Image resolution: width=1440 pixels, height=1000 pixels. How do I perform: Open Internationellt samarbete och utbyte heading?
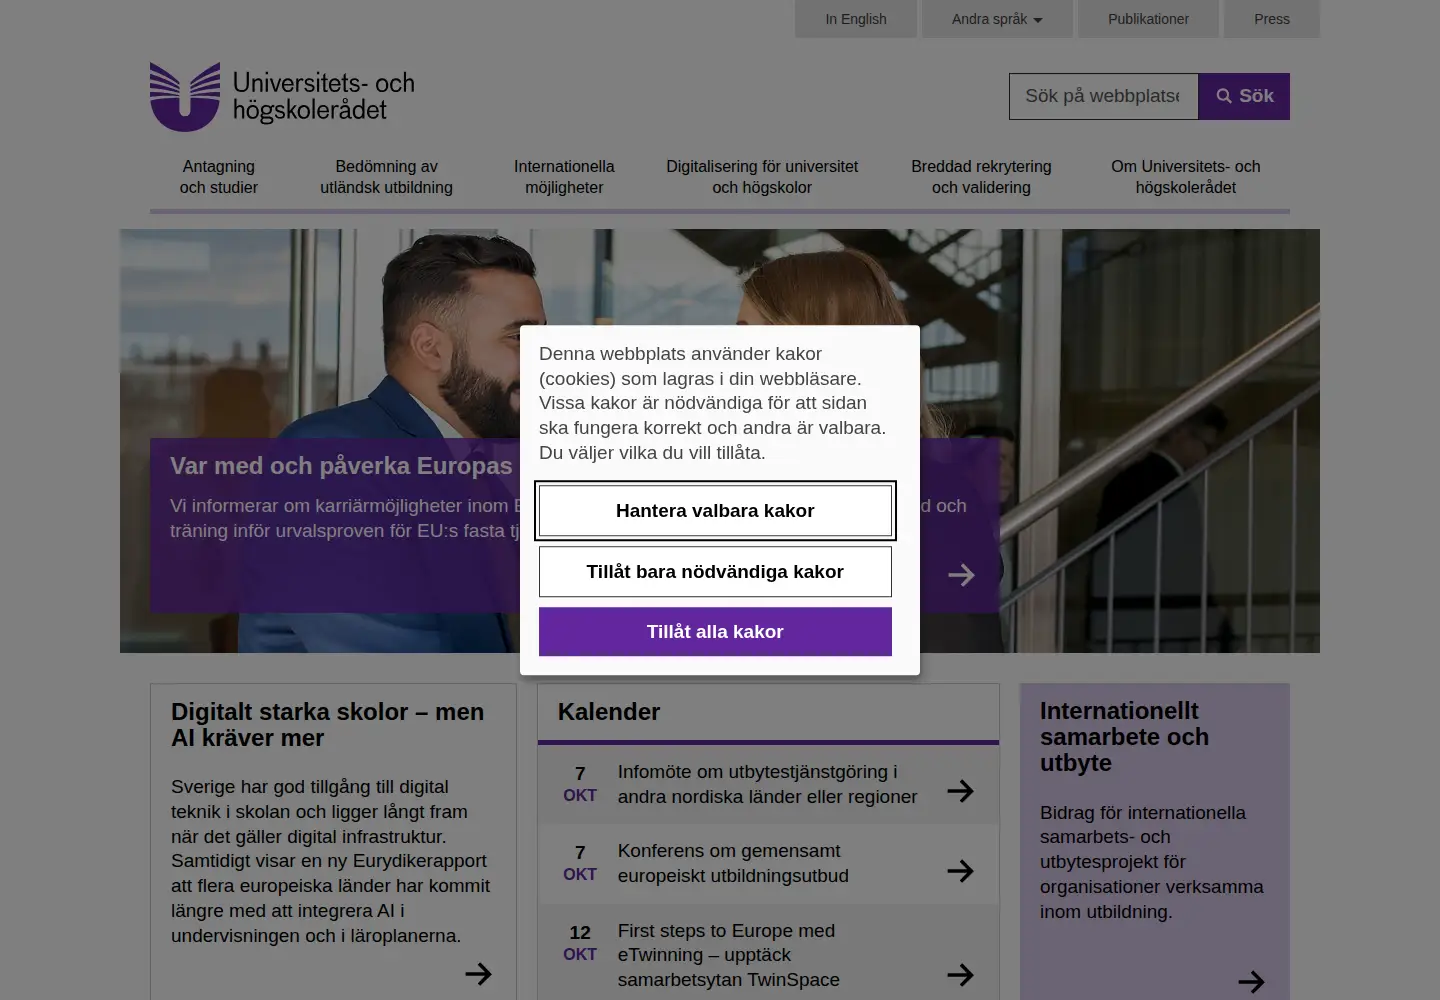(x=1124, y=737)
